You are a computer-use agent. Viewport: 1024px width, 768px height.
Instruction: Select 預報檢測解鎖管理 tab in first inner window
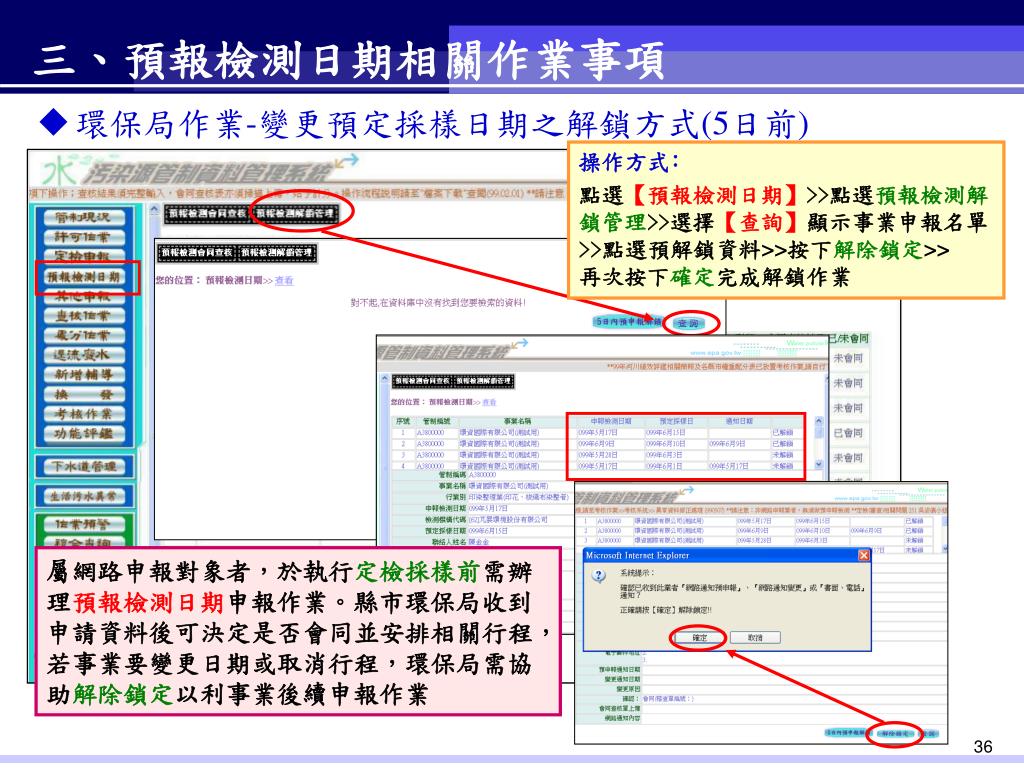point(277,252)
